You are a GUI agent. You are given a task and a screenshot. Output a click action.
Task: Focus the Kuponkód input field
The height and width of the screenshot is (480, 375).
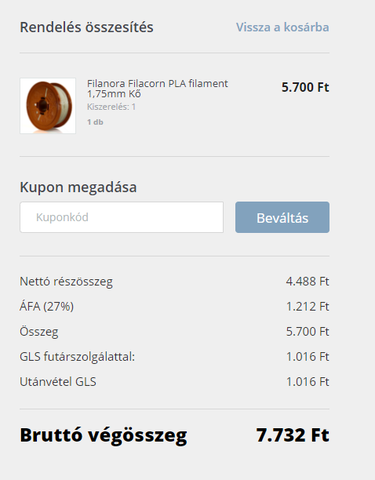tap(122, 217)
